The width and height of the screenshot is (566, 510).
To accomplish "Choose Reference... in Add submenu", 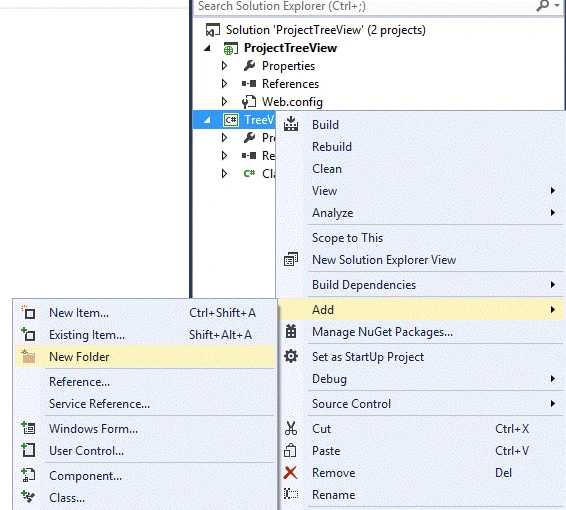I will pos(145,382).
